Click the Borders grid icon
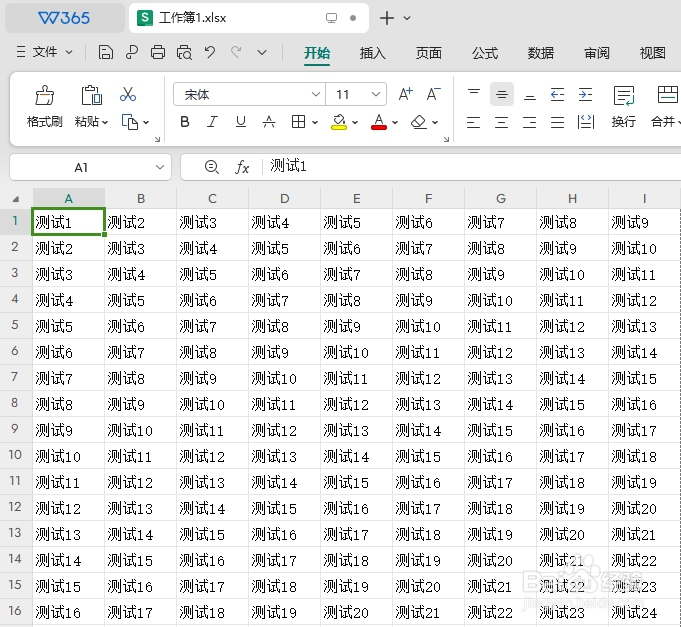 point(298,122)
